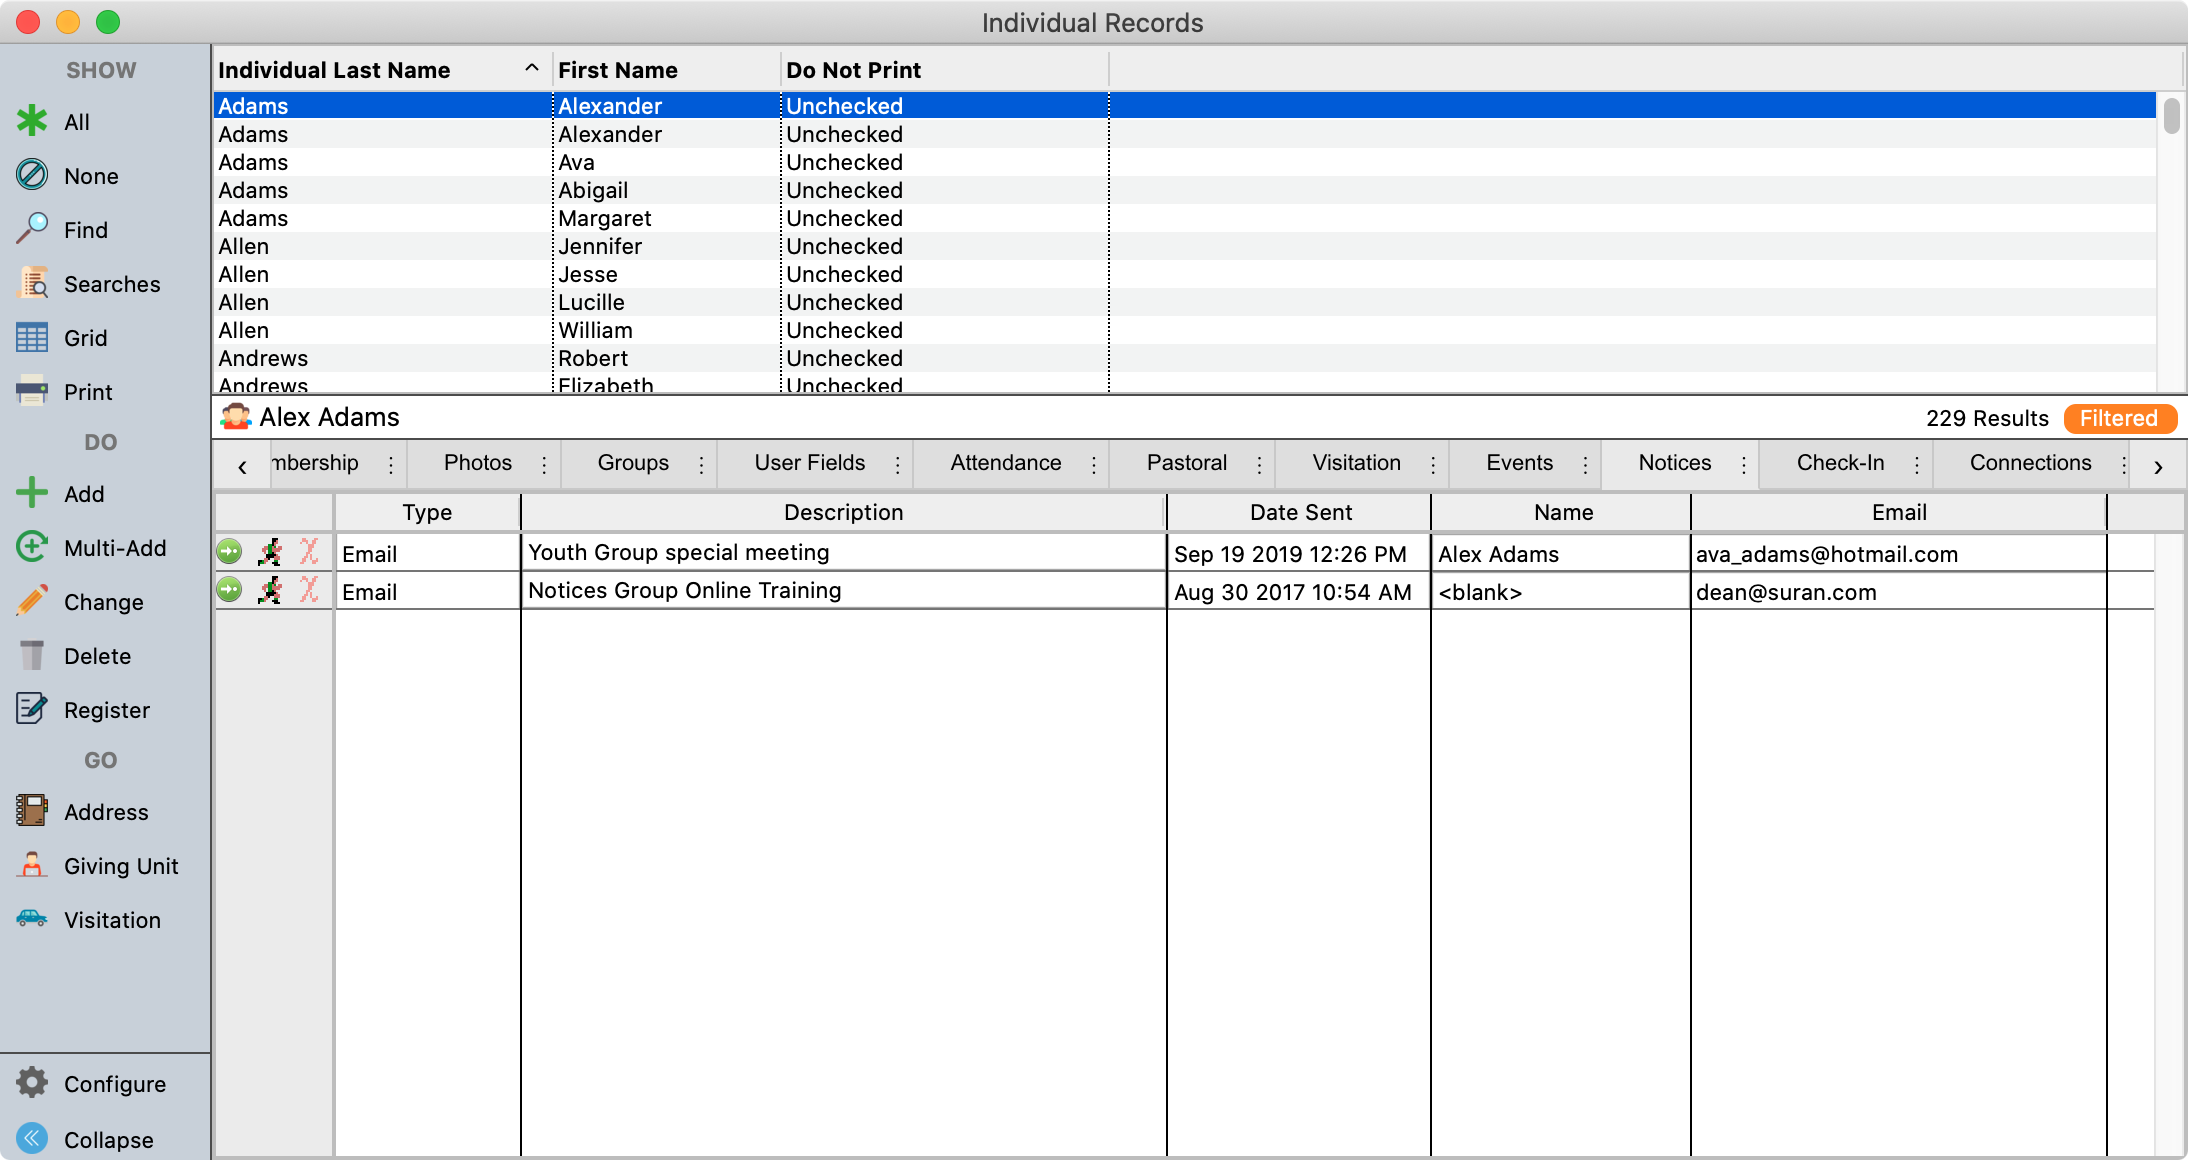The width and height of the screenshot is (2188, 1160).
Task: Click green arrow on Notices Group Online Training row
Action: pos(230,590)
